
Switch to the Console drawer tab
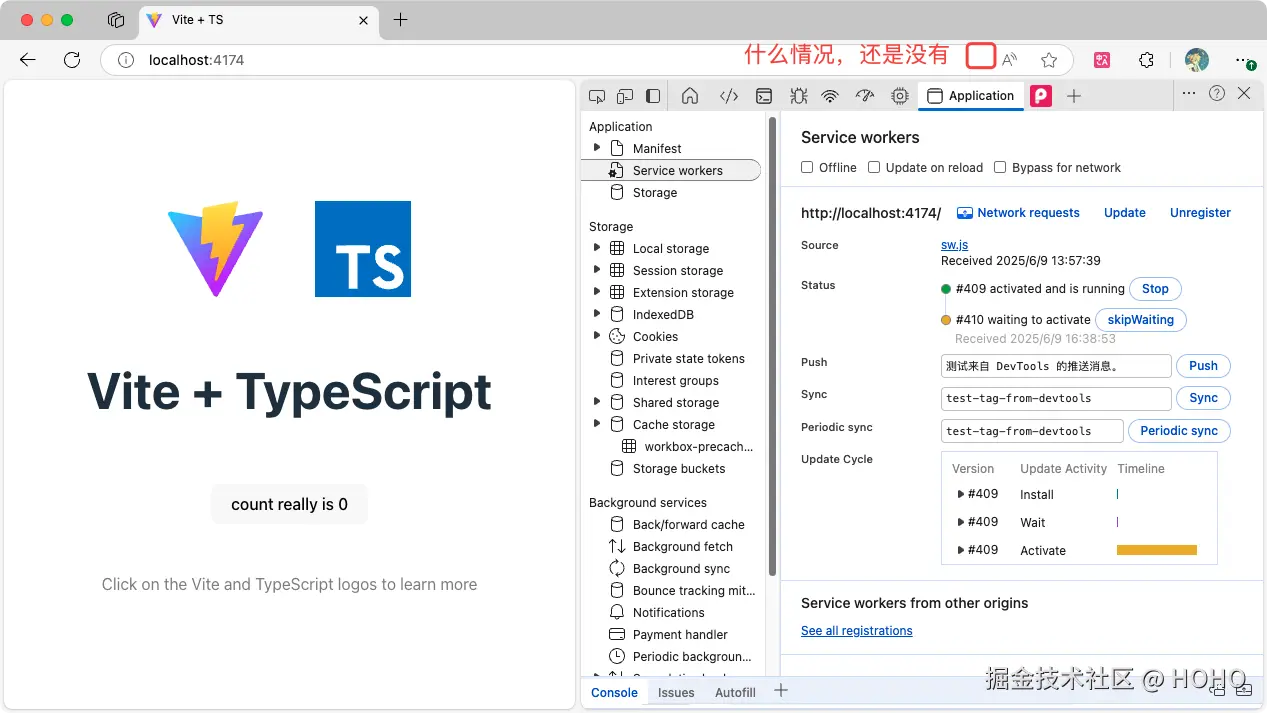pyautogui.click(x=614, y=692)
